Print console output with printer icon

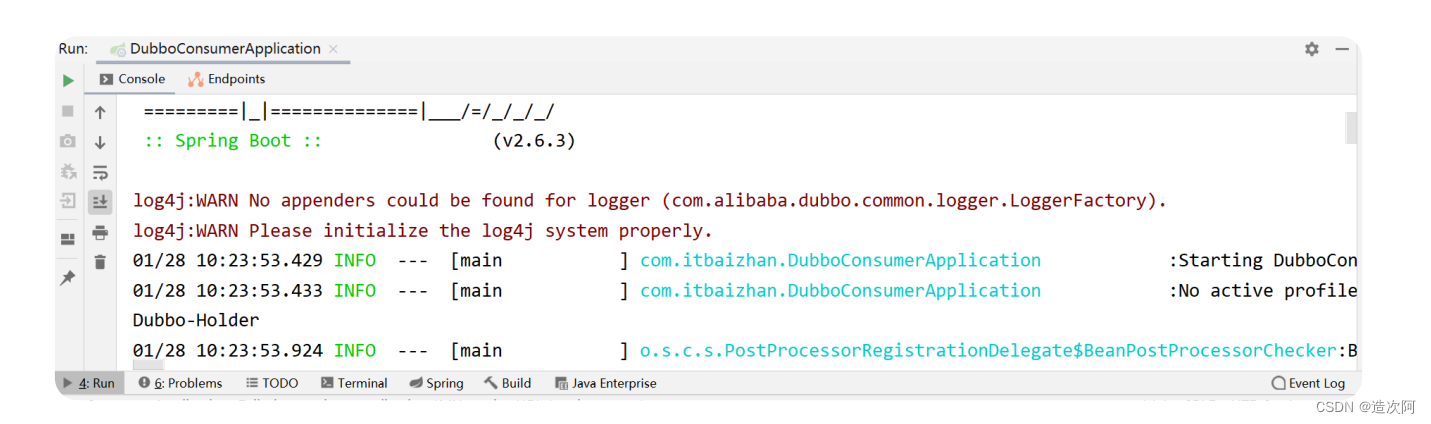pos(100,233)
